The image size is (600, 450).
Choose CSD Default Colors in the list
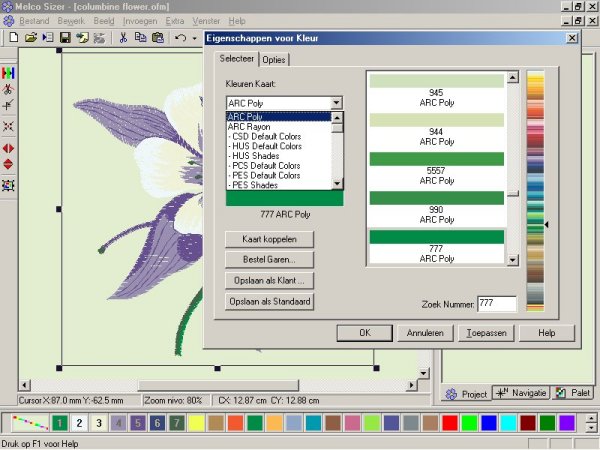279,137
